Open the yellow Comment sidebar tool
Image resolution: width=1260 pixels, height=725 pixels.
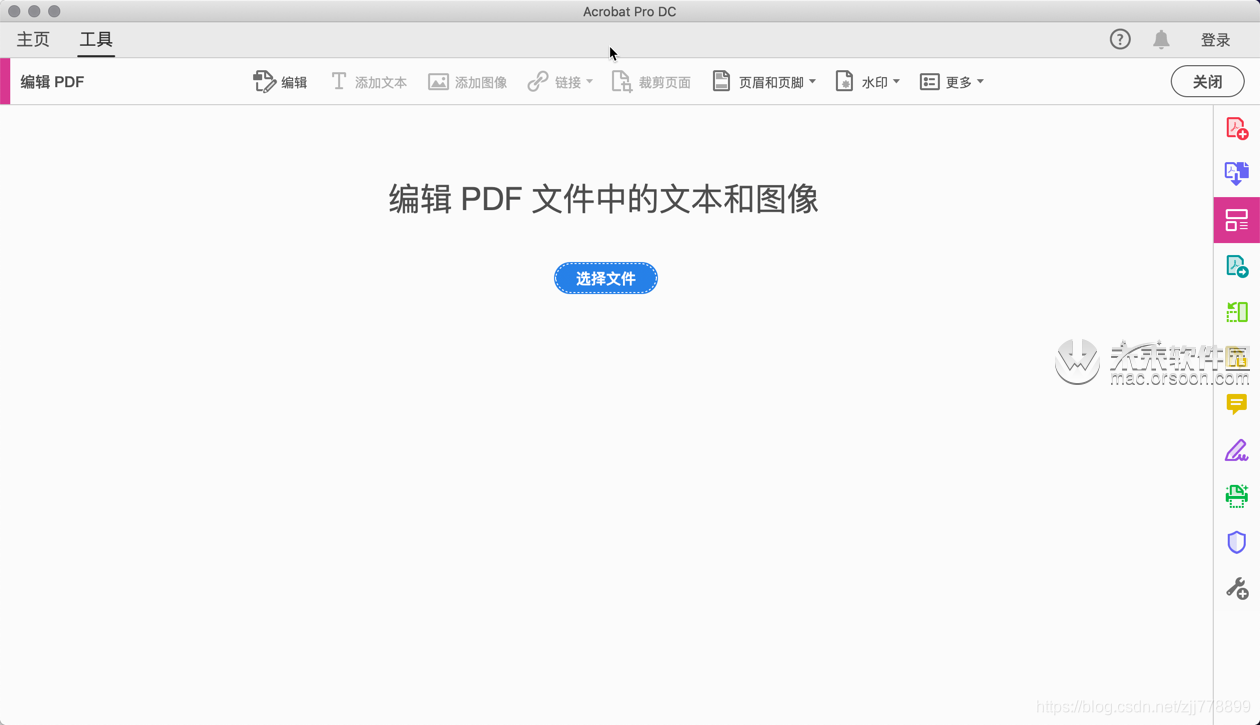pyautogui.click(x=1237, y=404)
